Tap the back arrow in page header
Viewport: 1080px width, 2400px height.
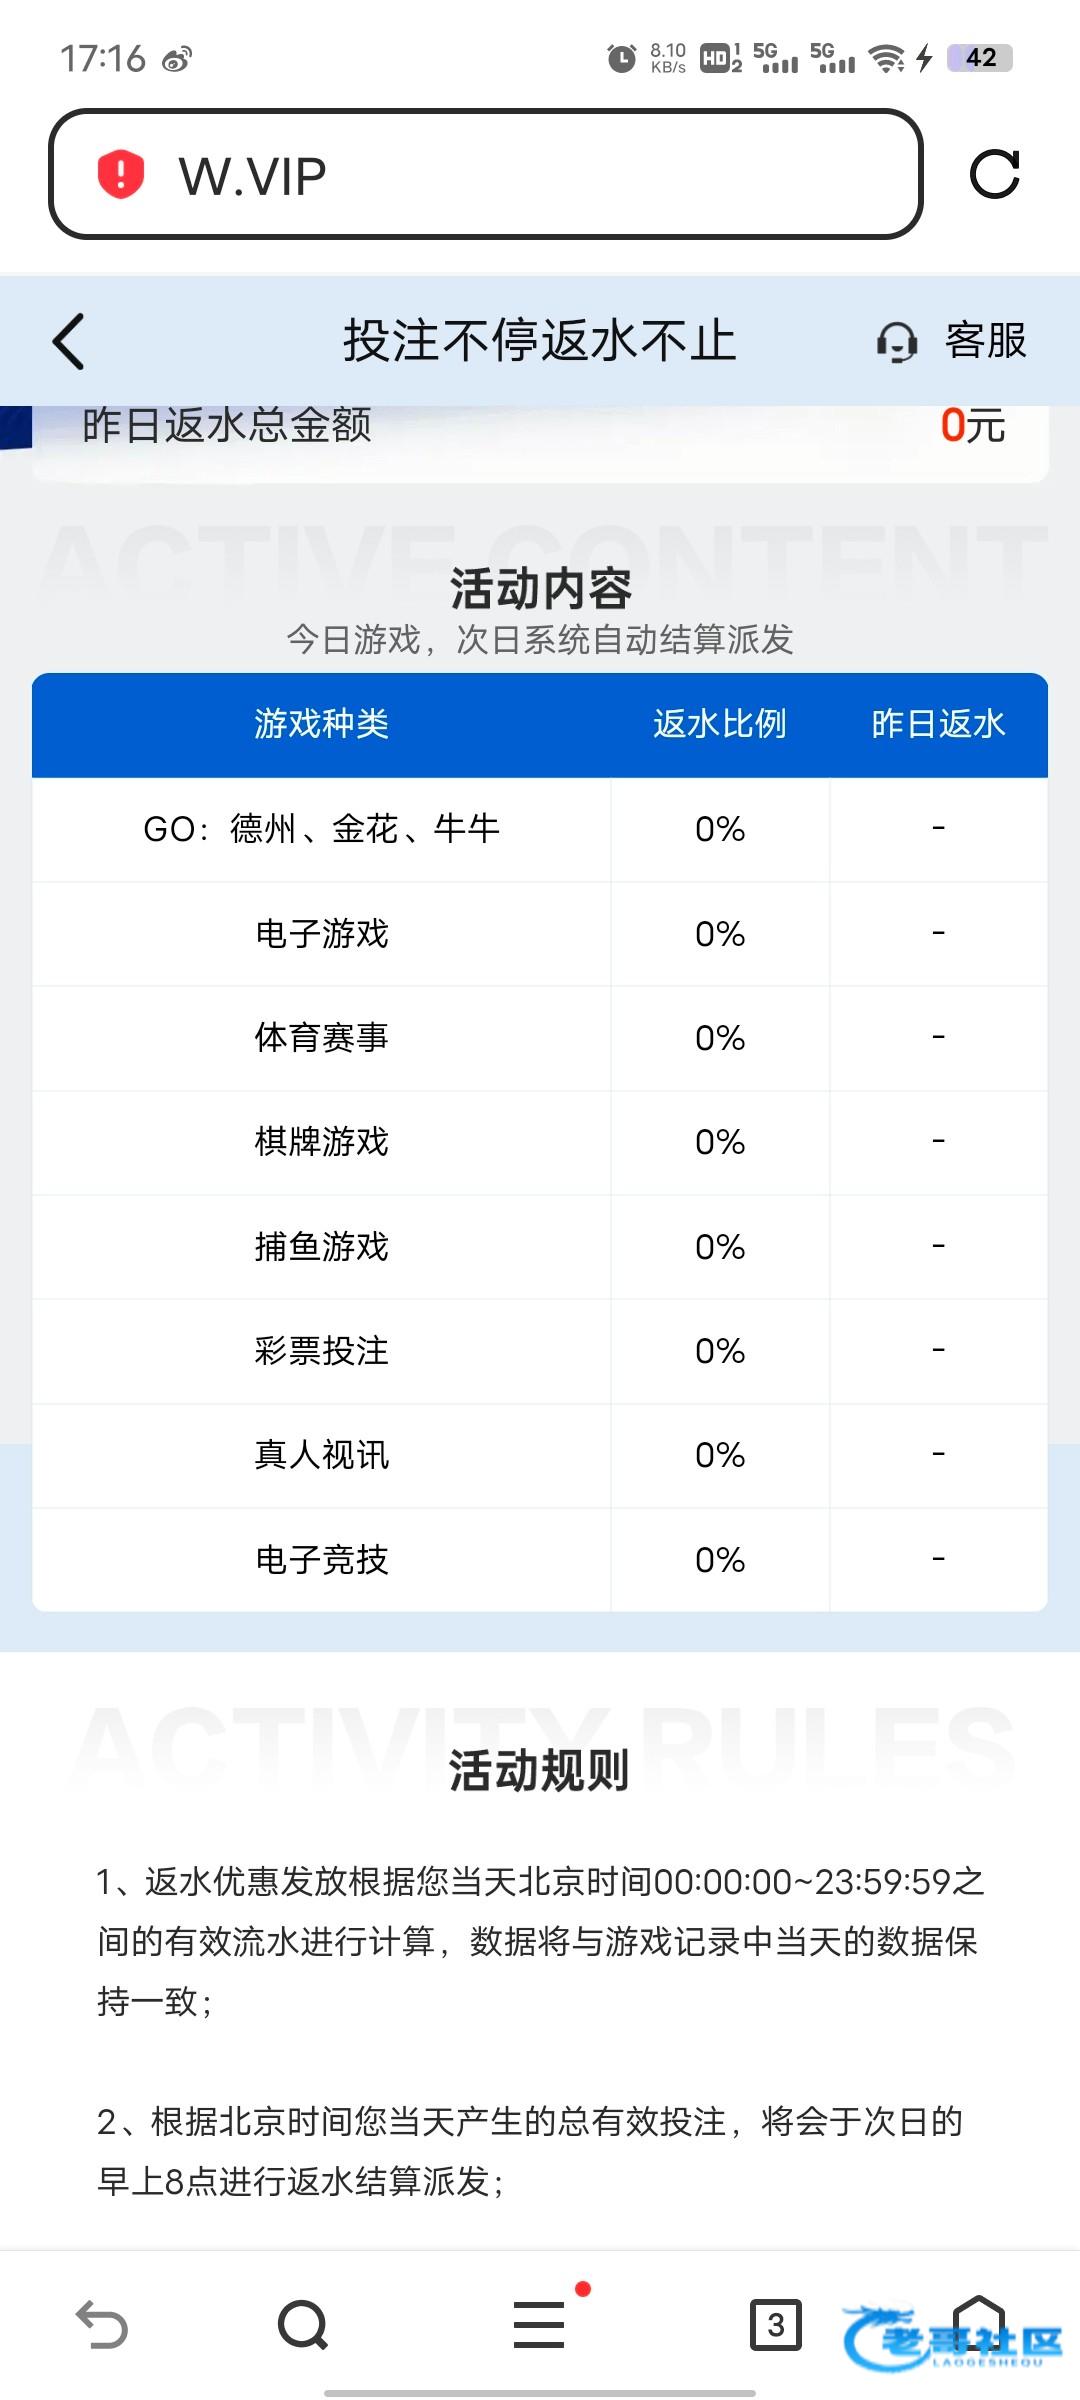(x=68, y=342)
